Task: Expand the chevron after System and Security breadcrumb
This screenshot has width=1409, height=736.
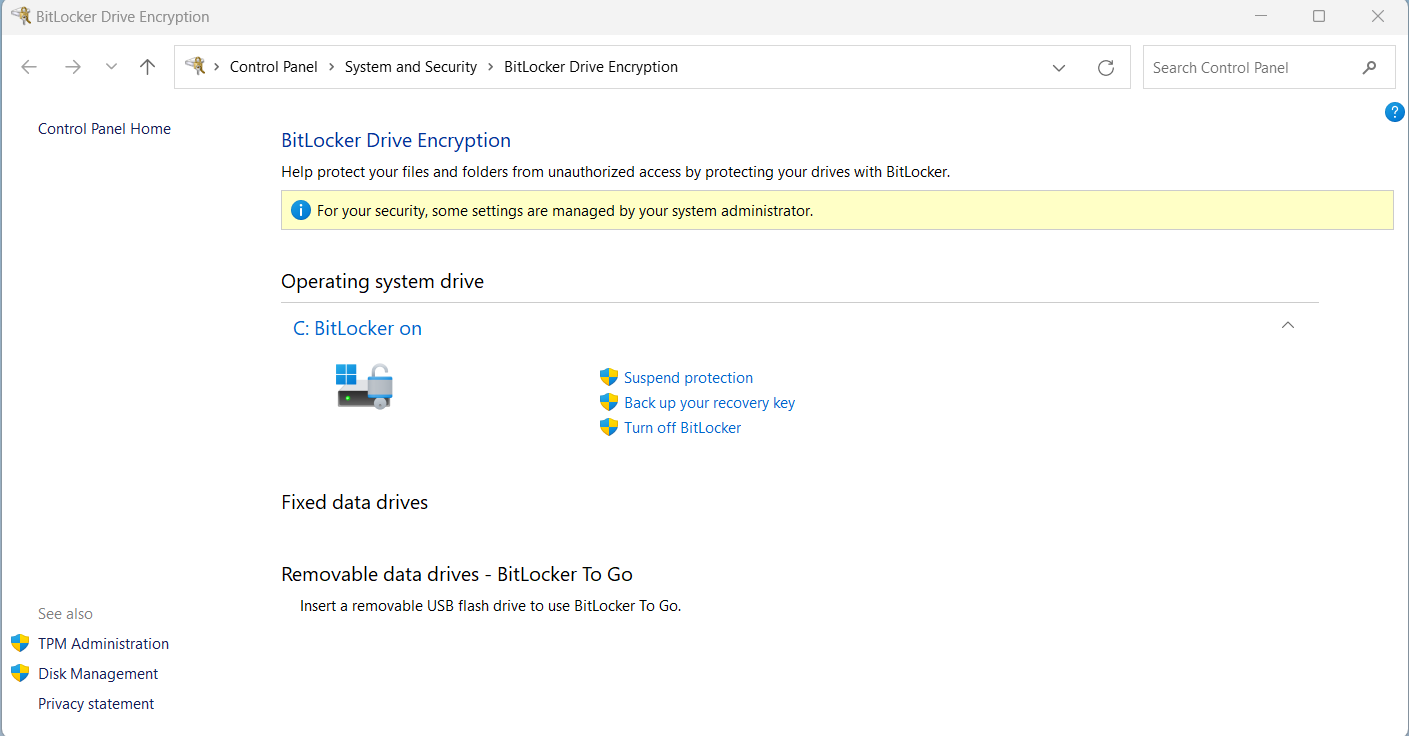Action: pos(491,67)
